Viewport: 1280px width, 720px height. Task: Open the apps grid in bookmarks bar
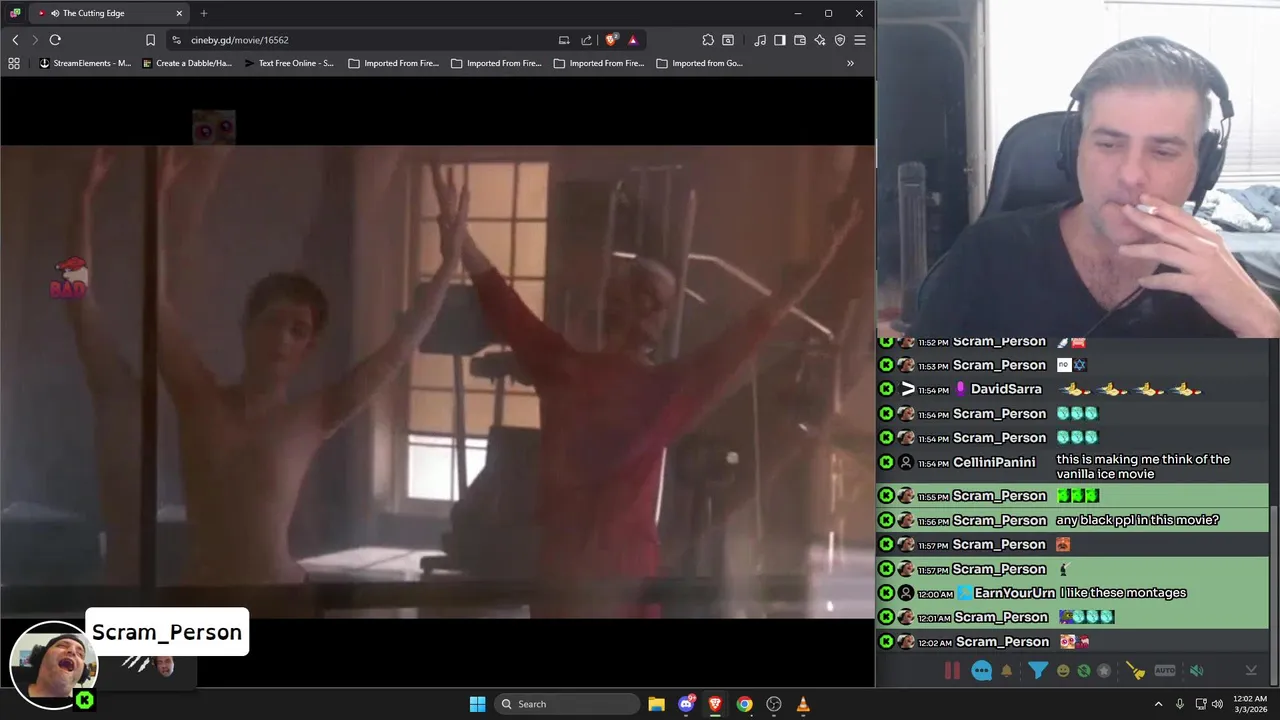click(14, 63)
